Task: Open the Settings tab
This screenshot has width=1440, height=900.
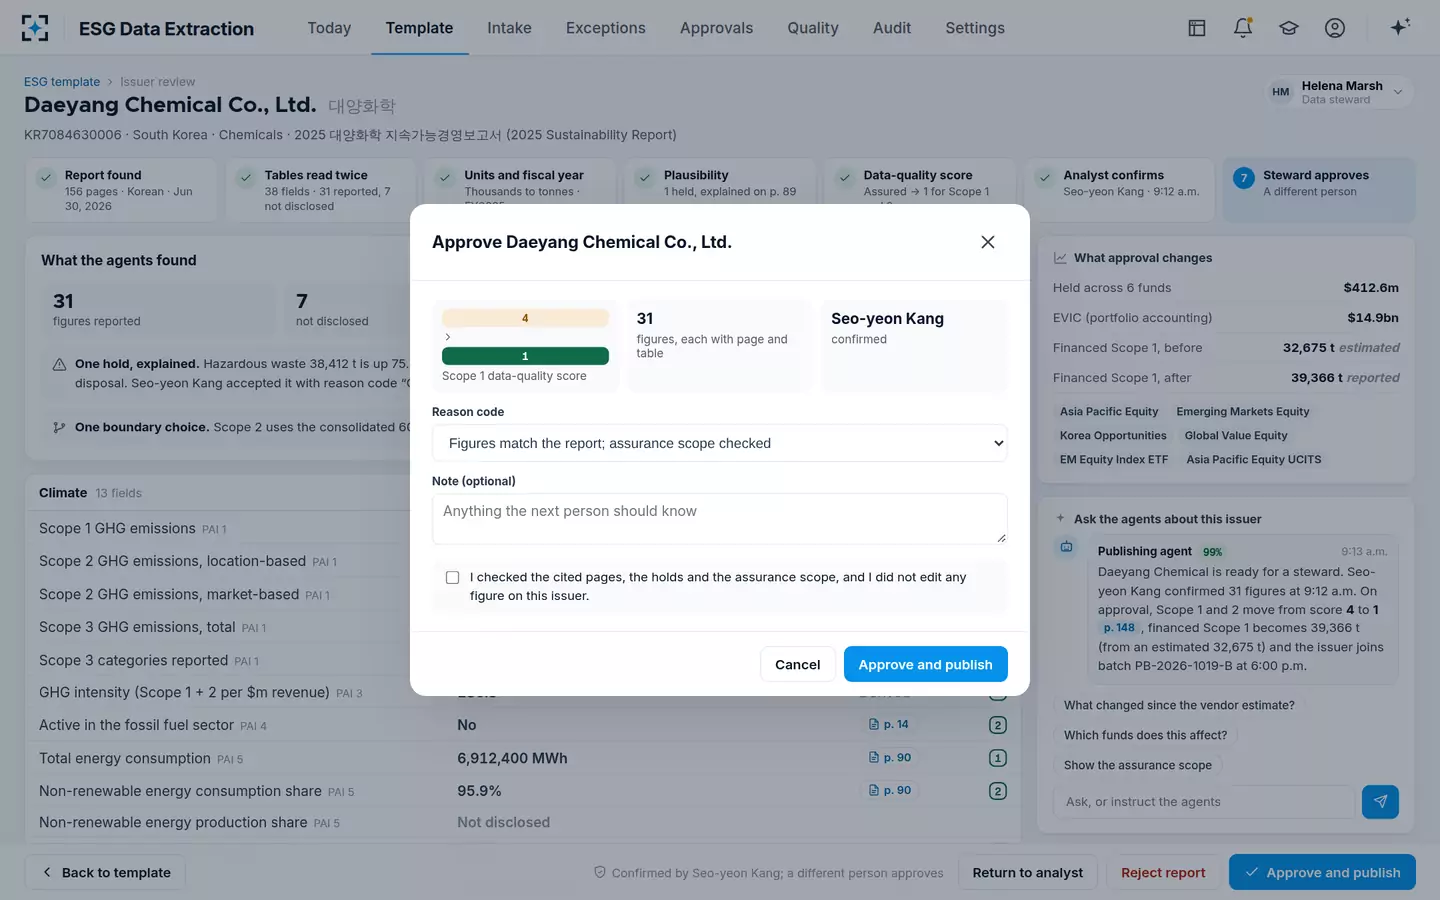Action: pos(975,28)
